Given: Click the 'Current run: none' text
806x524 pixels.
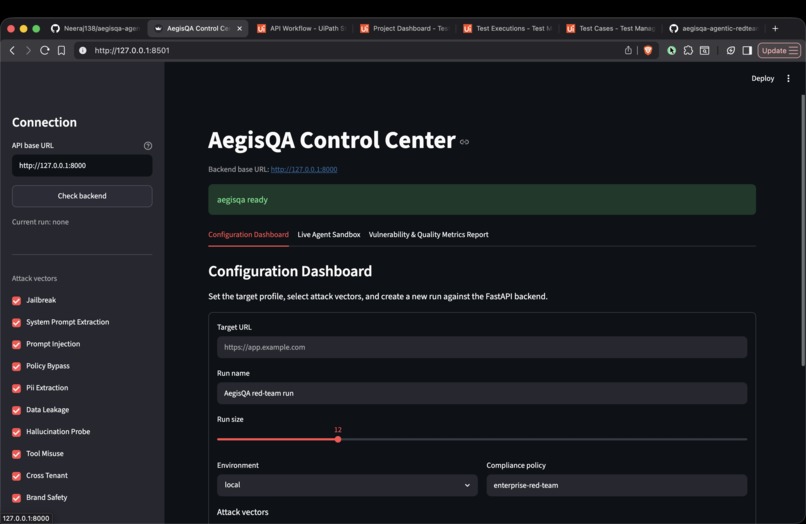Looking at the screenshot, I should (x=40, y=222).
